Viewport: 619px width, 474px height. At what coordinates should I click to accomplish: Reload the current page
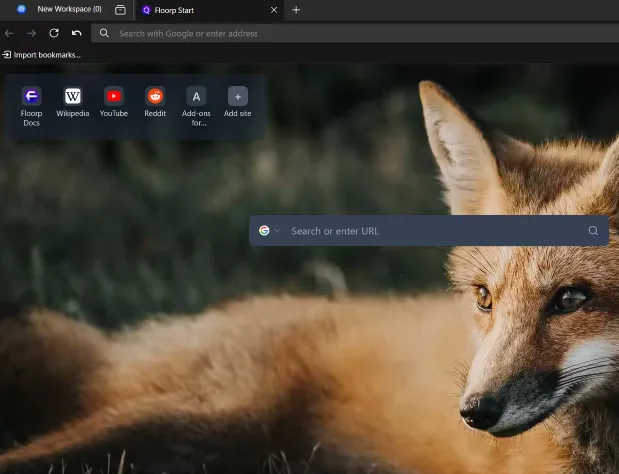pos(54,33)
